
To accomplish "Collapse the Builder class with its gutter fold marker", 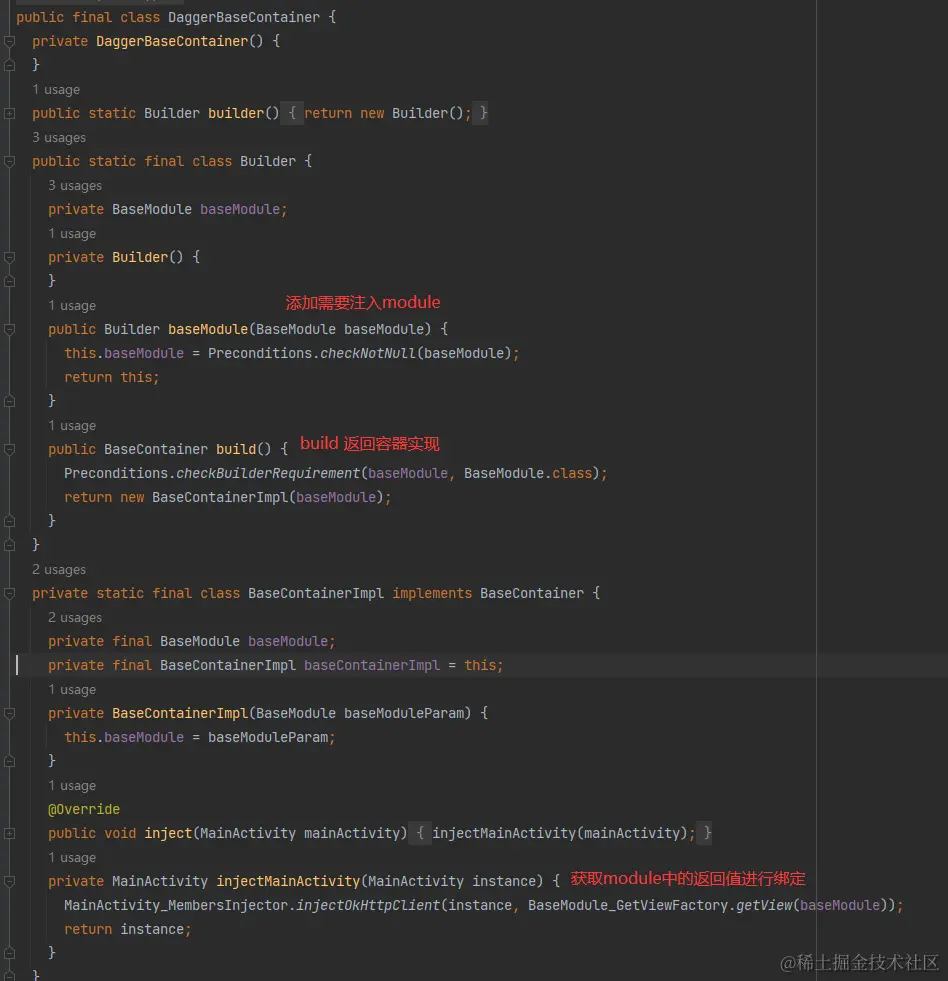I will pyautogui.click(x=9, y=161).
